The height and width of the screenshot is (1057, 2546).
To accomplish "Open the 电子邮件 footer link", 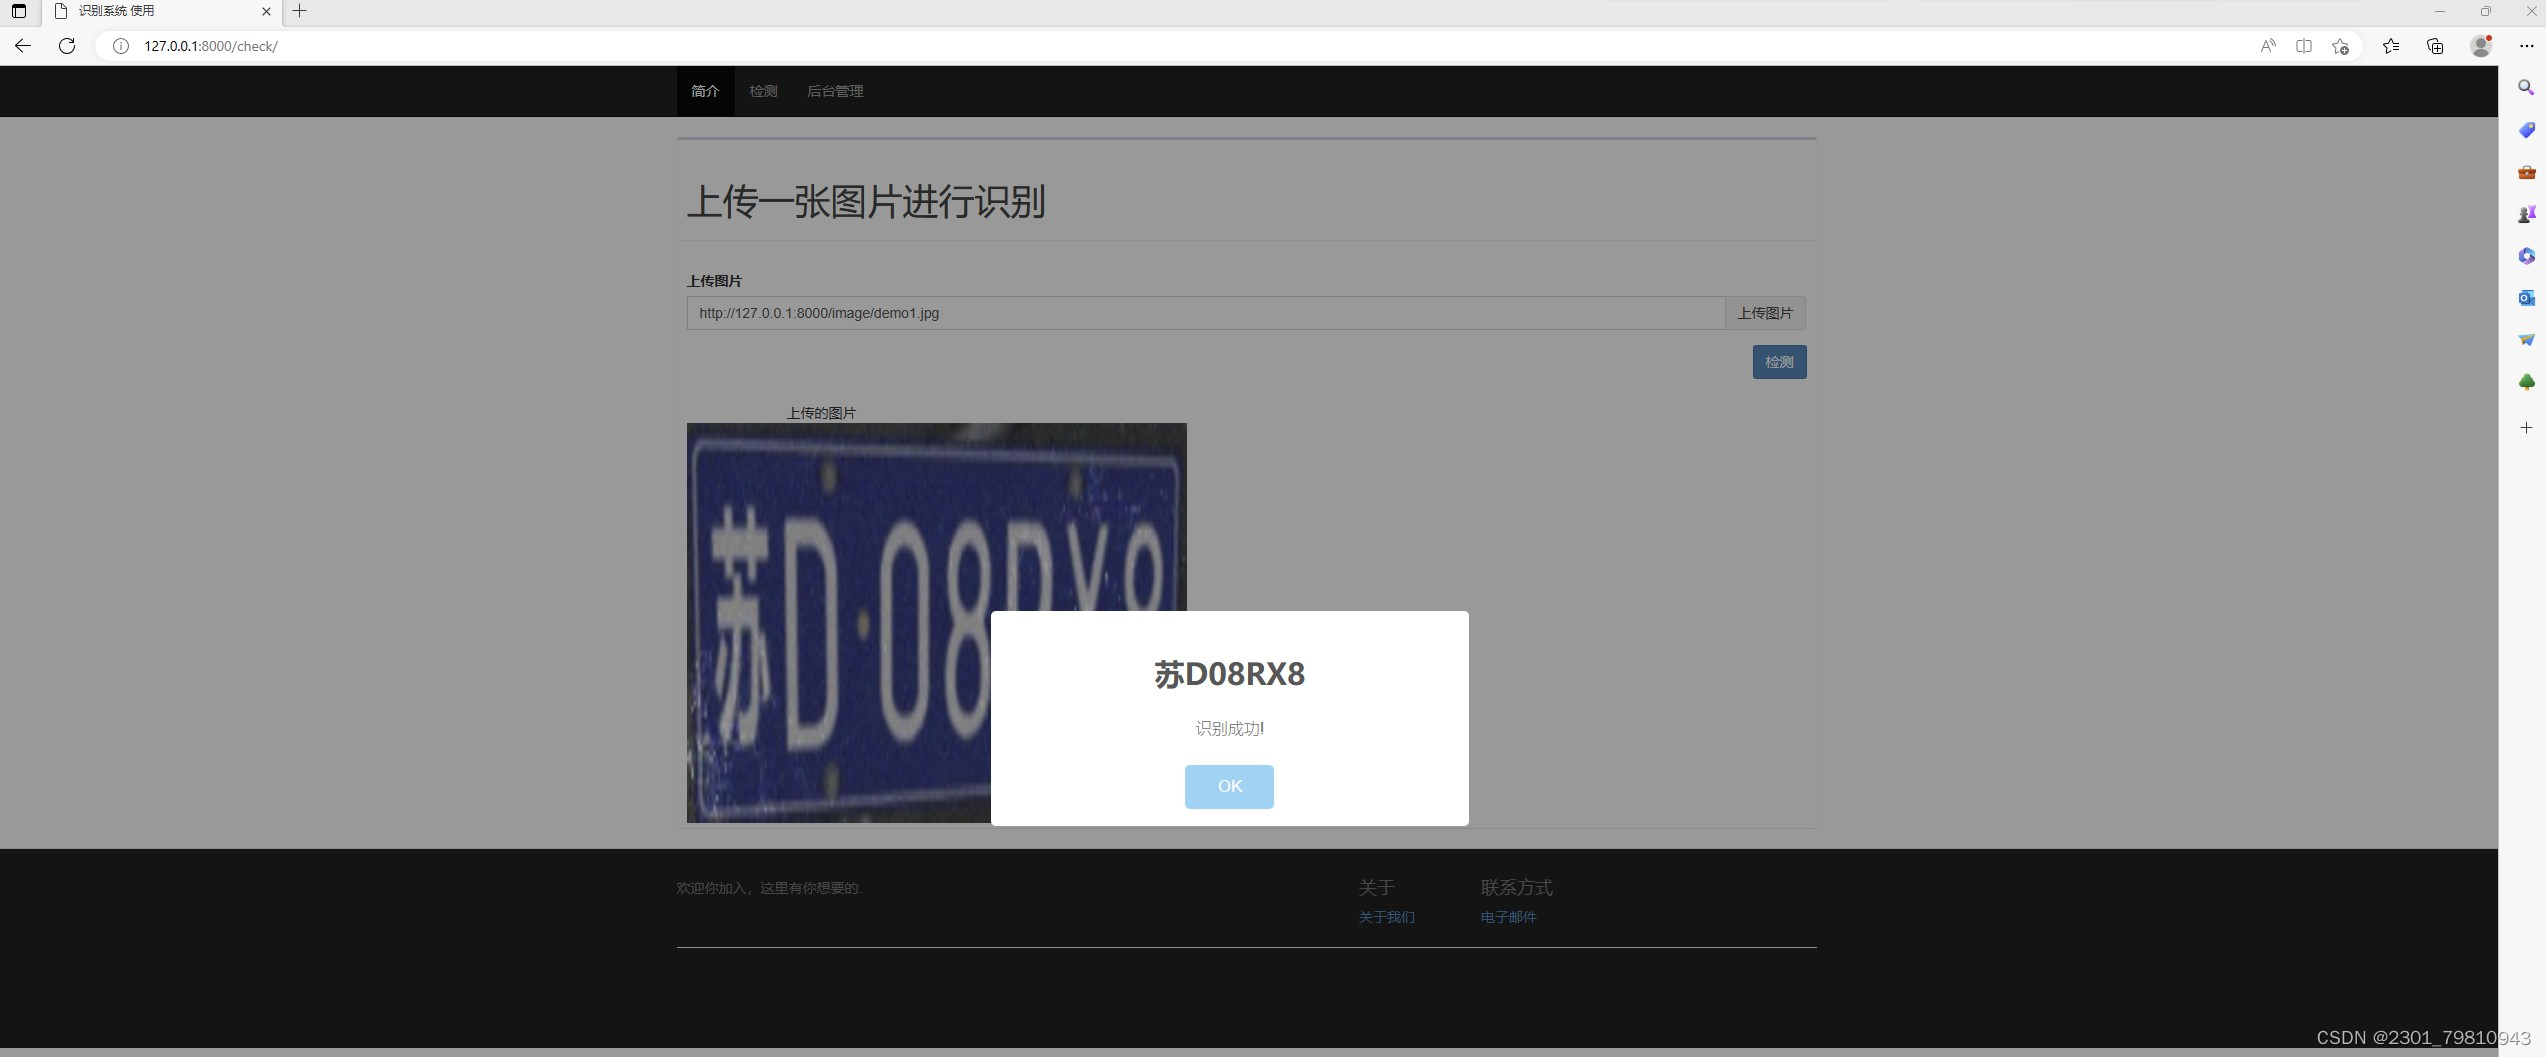I will 1508,917.
